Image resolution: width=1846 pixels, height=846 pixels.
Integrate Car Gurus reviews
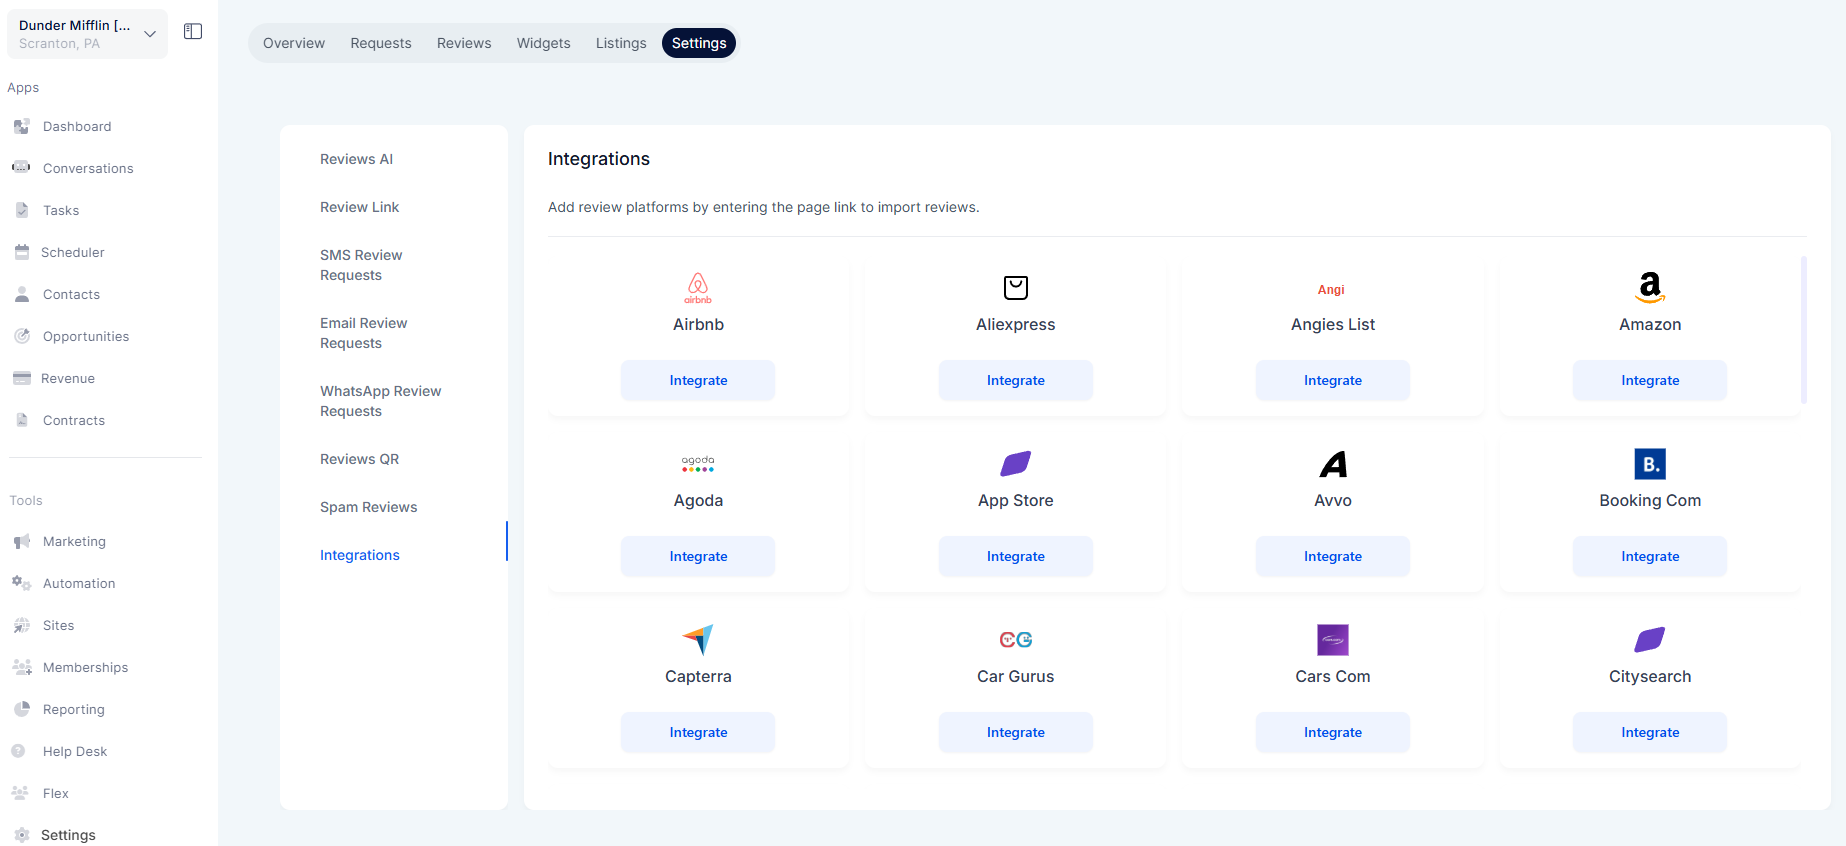(1016, 732)
